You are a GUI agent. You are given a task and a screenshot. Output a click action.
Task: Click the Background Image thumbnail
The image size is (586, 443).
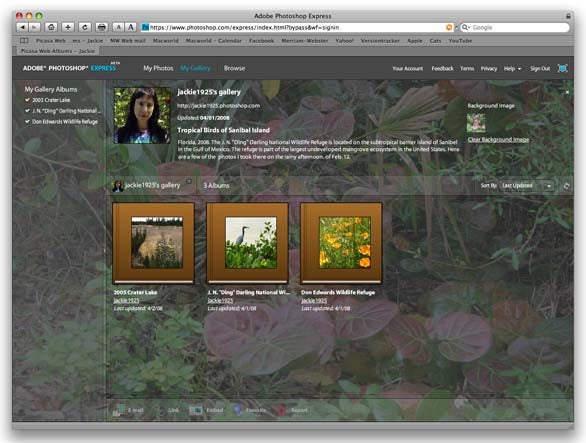pos(476,123)
